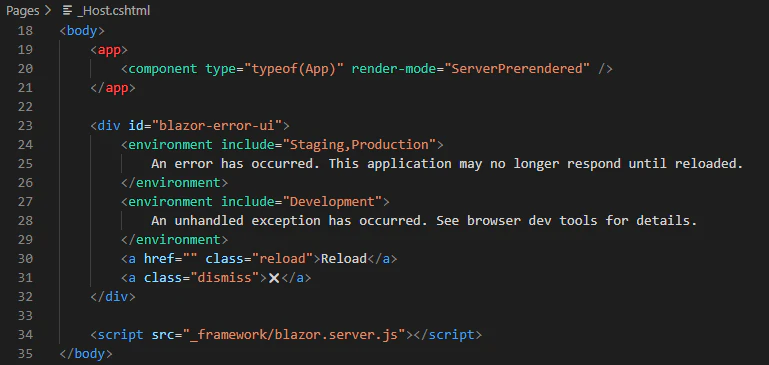The height and width of the screenshot is (365, 769).
Task: Click the "Development" include value
Action: [x=332, y=202]
